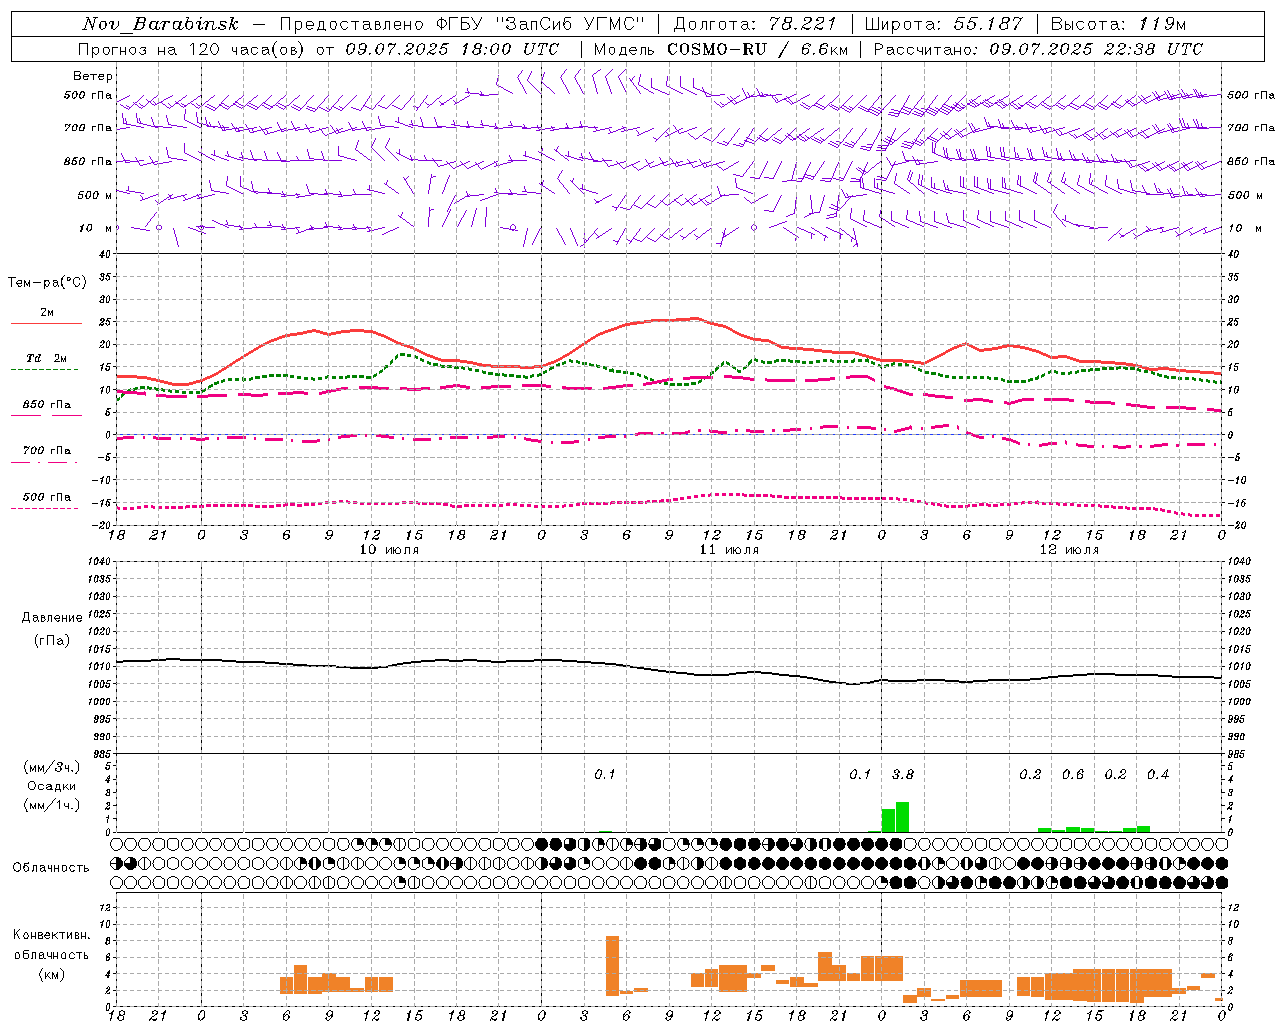Click the (мм/1ч.) precipitation unit label
This screenshot has height=1024, width=1280.
click(x=52, y=805)
